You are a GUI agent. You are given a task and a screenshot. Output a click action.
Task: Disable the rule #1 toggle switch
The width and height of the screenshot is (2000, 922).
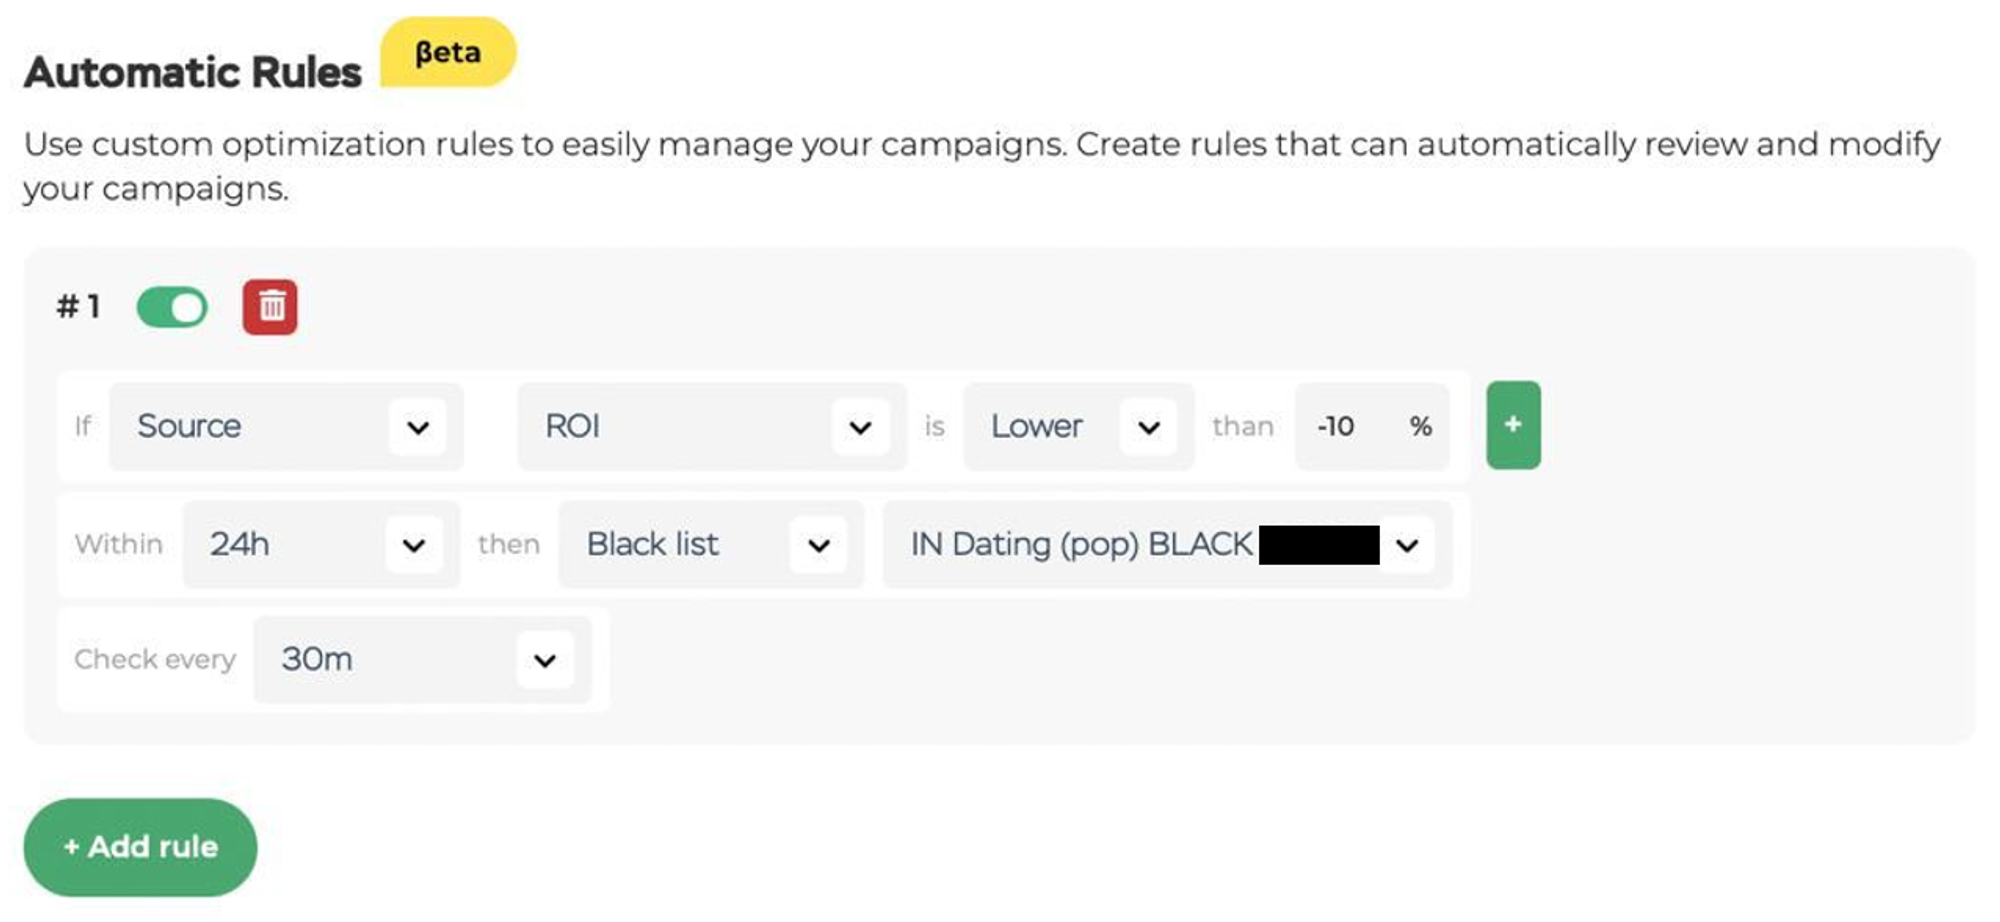tap(172, 307)
